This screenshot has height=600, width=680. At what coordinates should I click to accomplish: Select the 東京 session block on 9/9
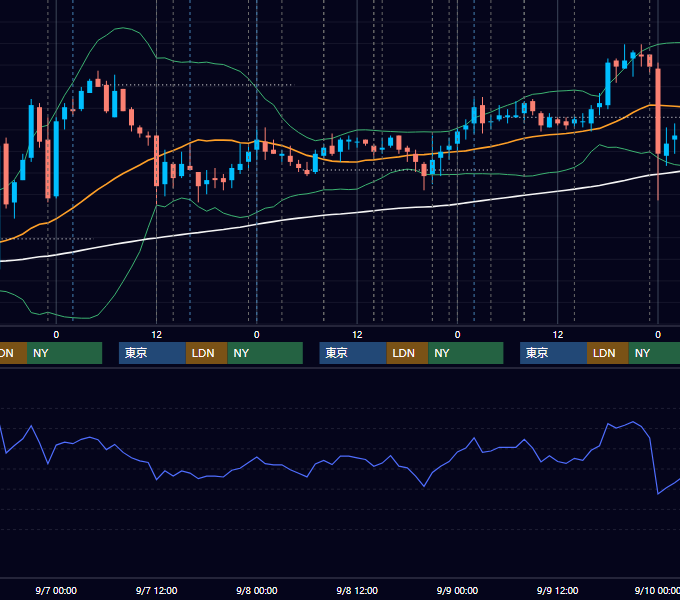point(553,353)
